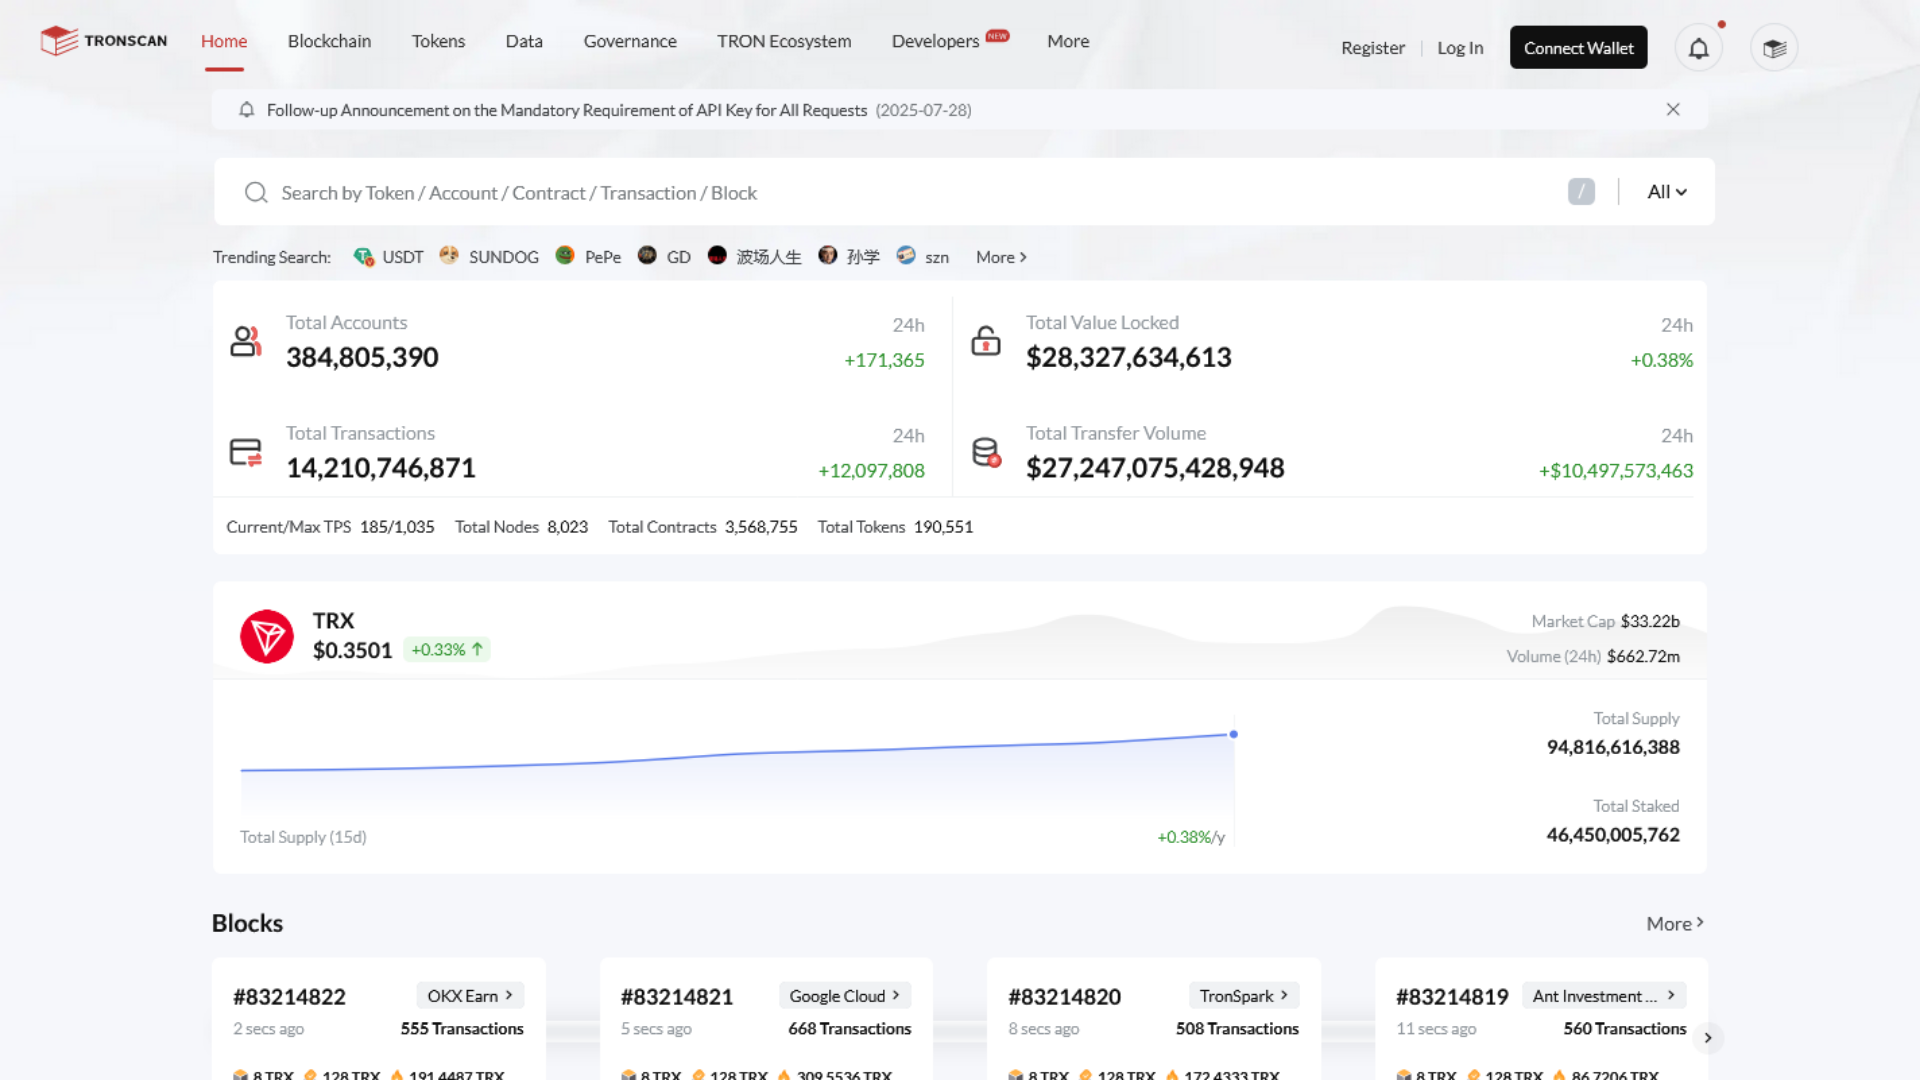
Task: Click Total Tokens 190,551 text
Action: 895,527
